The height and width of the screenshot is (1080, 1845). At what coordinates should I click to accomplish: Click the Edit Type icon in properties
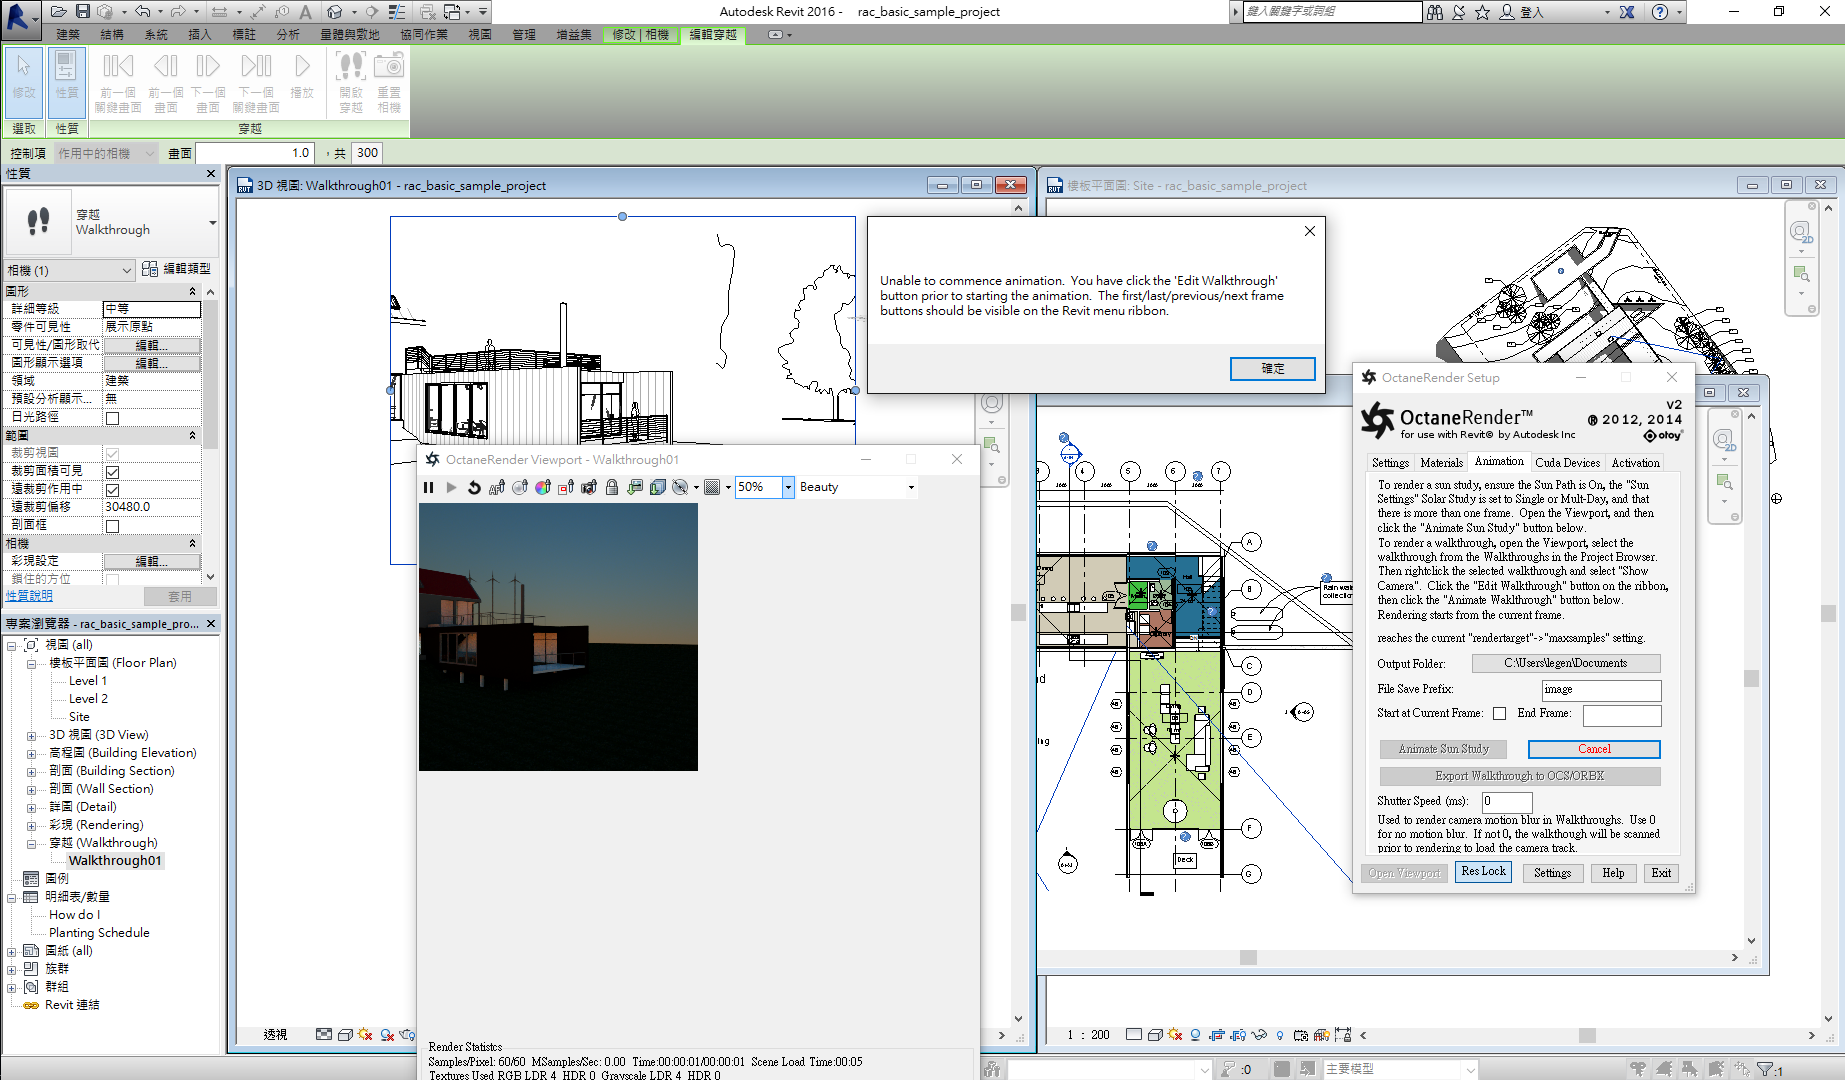149,269
